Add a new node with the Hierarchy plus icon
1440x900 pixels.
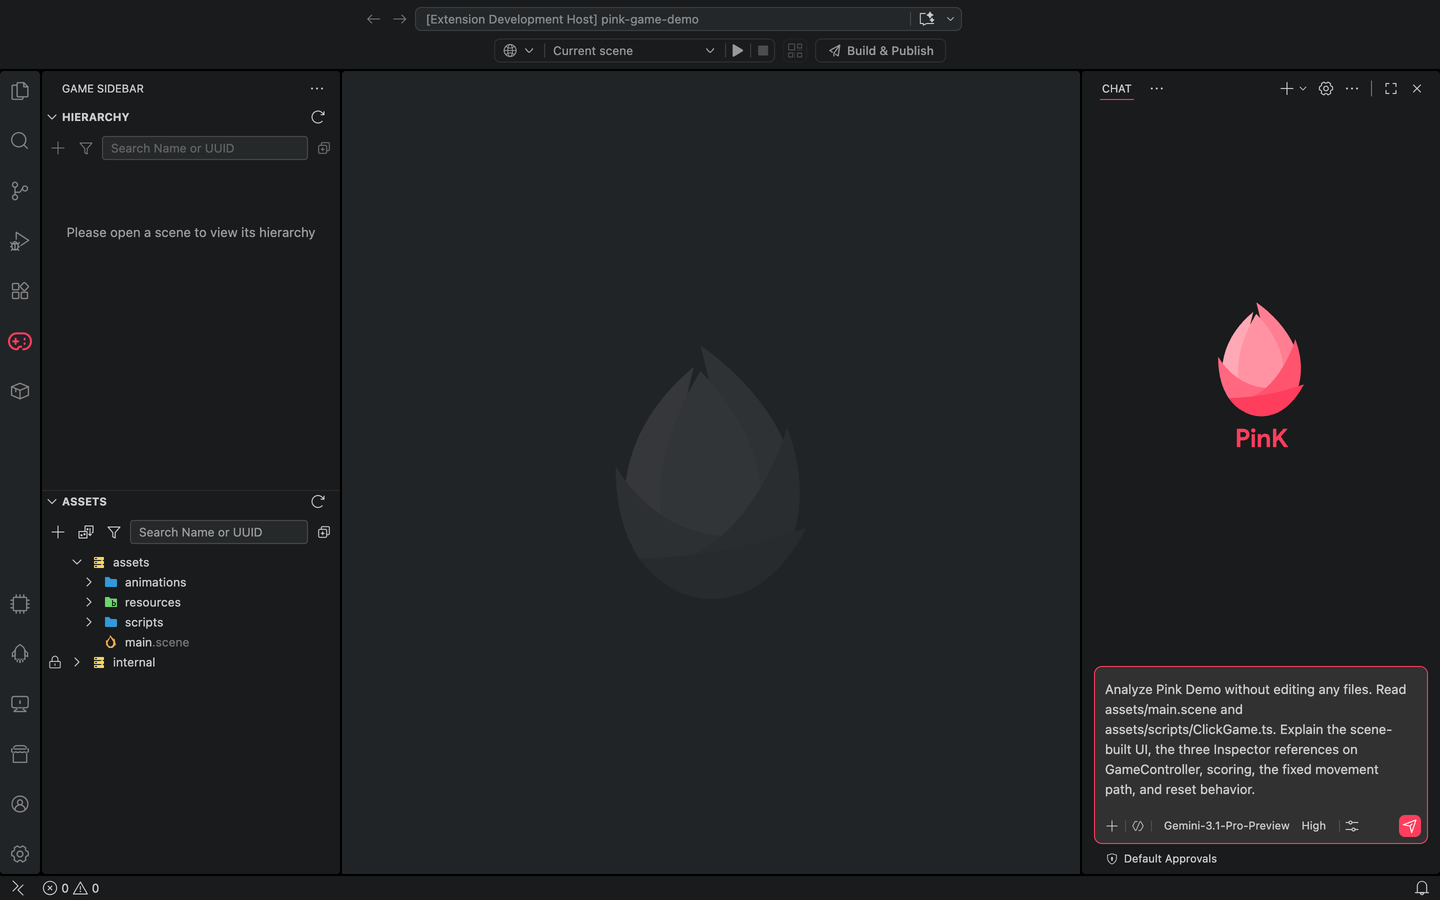[58, 148]
